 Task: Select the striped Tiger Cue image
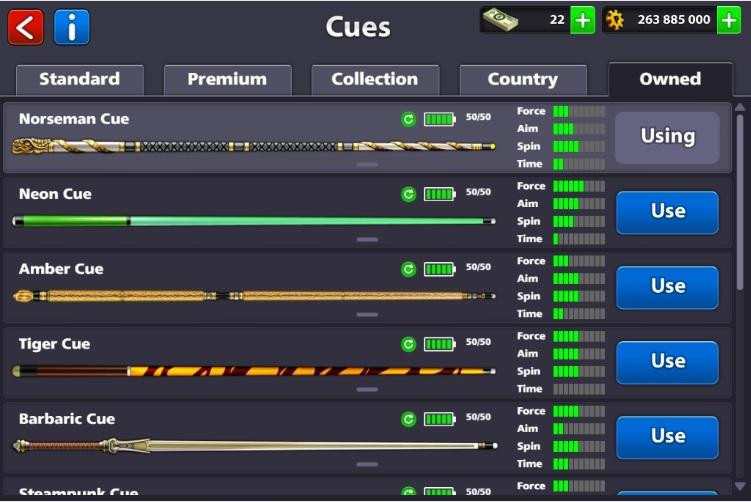(x=254, y=371)
